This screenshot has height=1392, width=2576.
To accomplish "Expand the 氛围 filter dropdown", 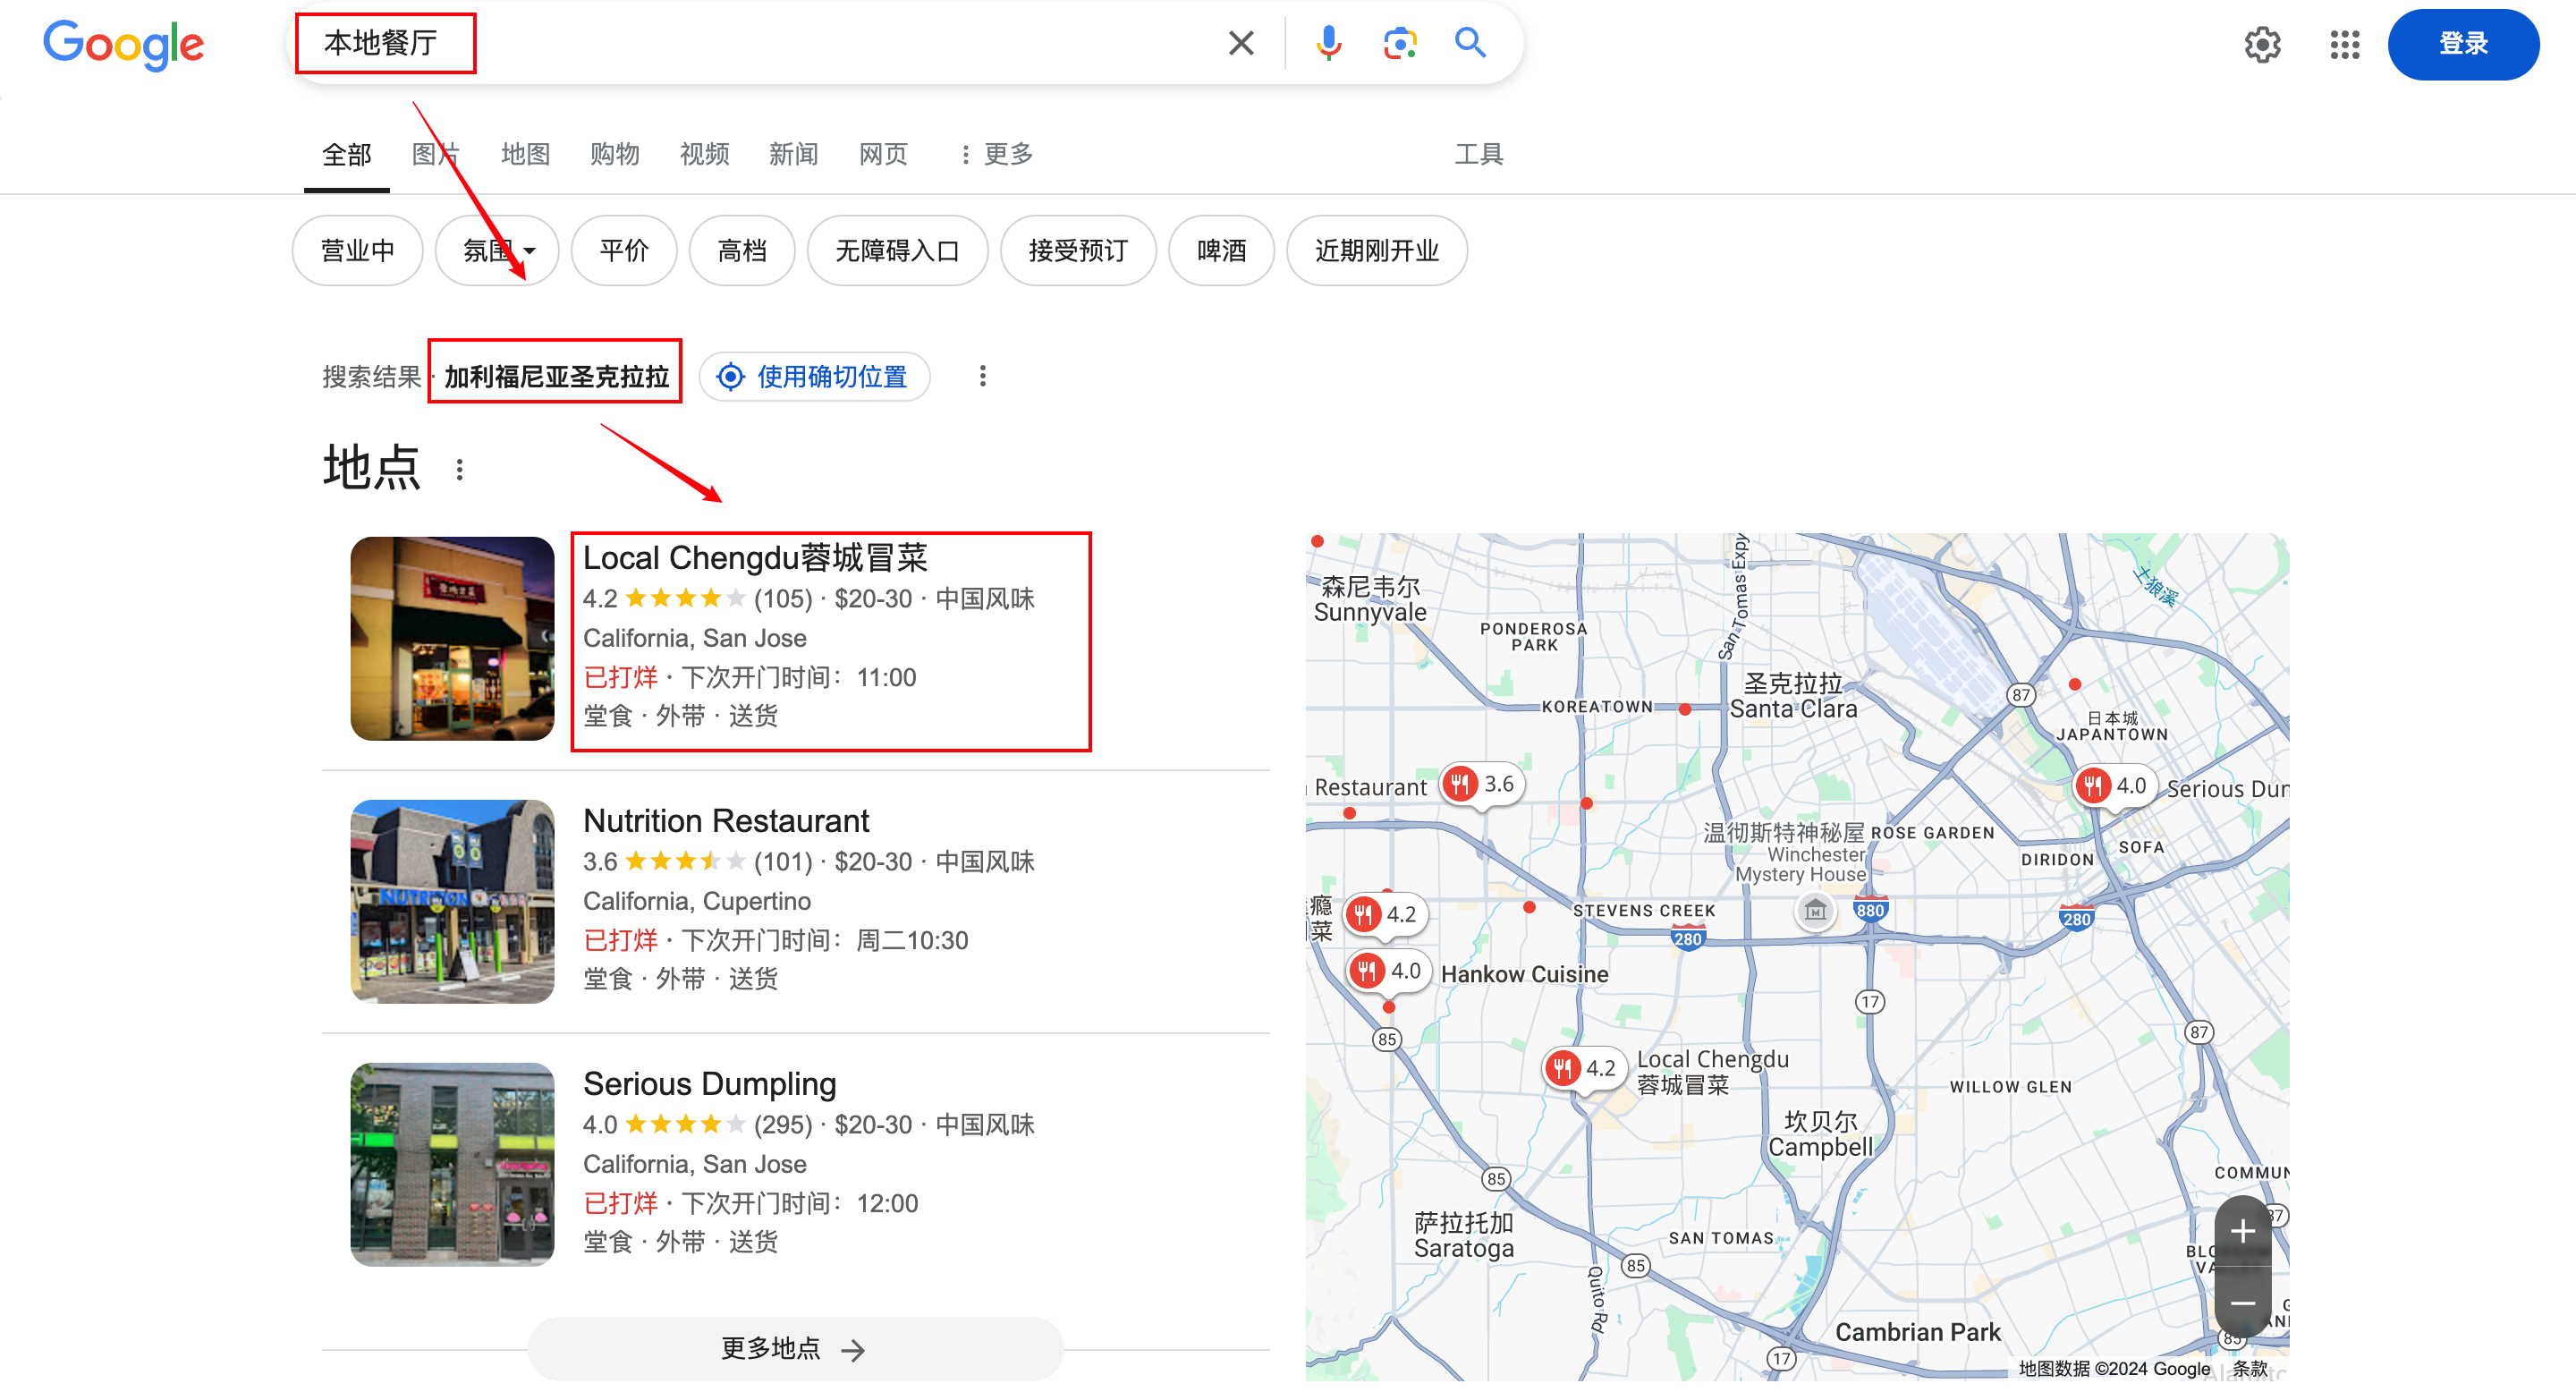I will pyautogui.click(x=497, y=250).
